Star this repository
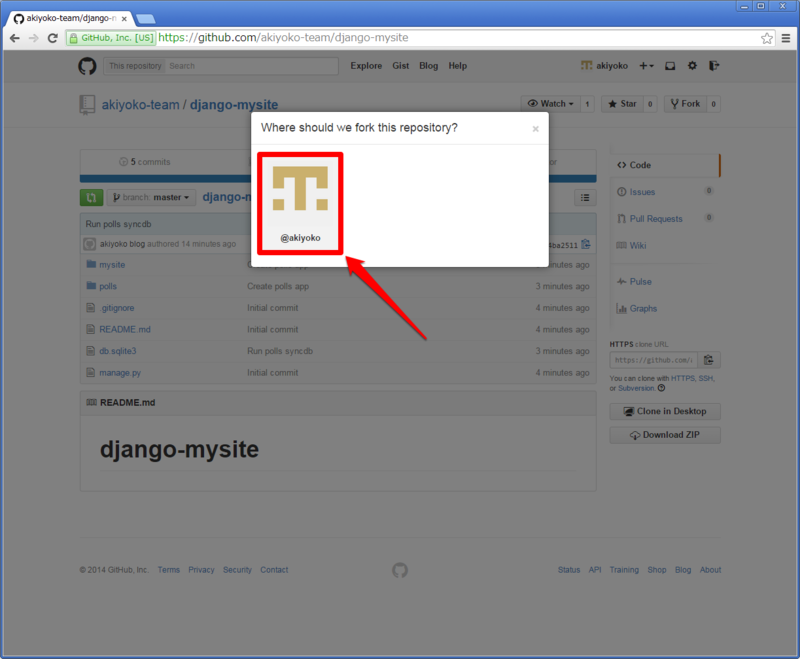 [622, 104]
